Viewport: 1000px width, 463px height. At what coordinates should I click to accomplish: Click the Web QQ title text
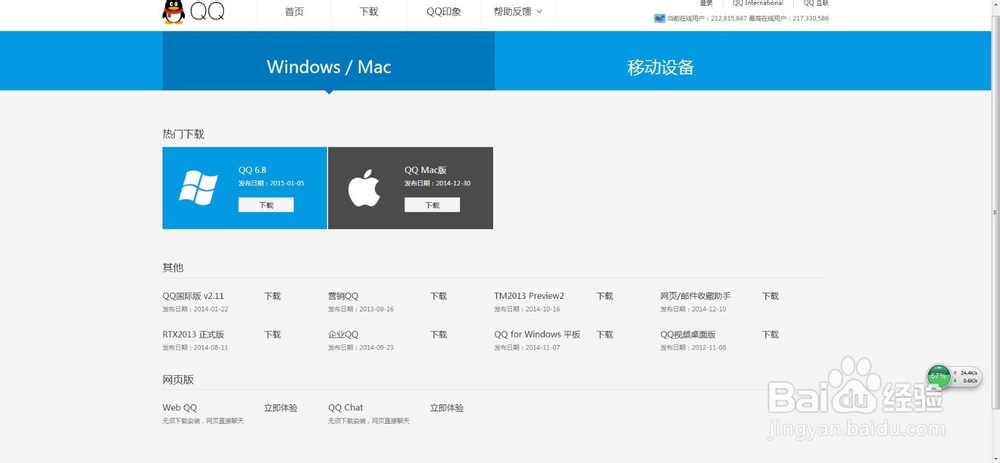pos(180,408)
